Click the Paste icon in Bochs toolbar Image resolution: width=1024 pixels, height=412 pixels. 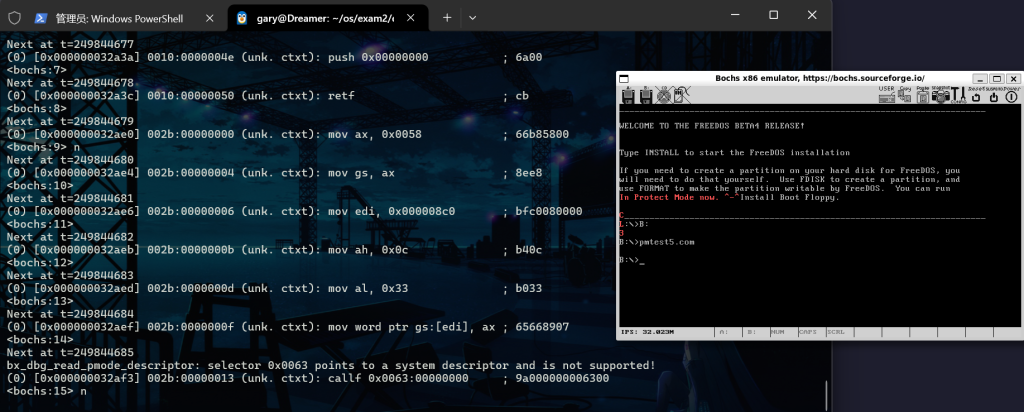click(921, 96)
